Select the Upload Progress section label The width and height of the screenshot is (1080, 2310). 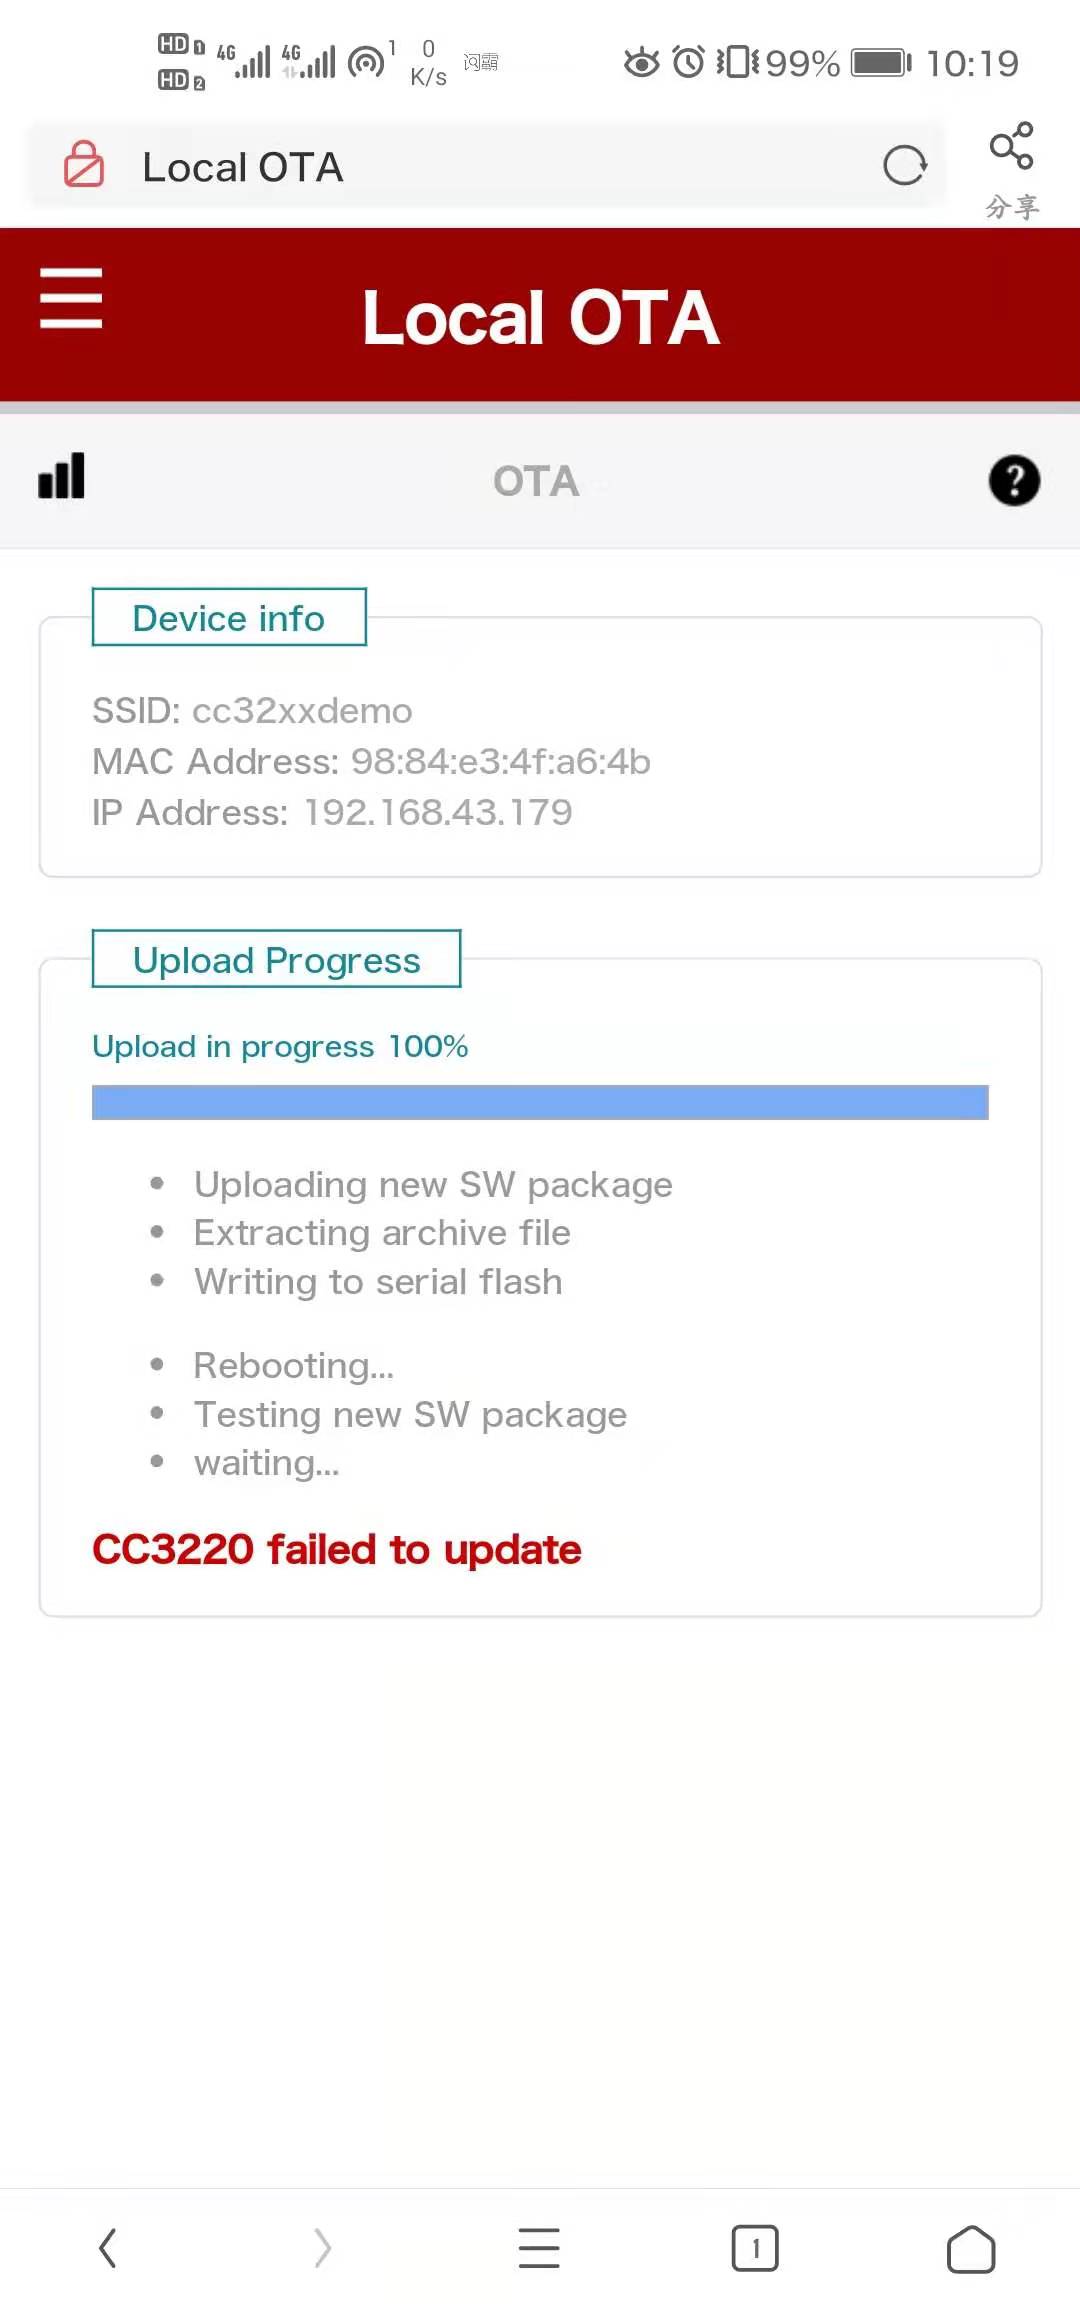click(276, 960)
